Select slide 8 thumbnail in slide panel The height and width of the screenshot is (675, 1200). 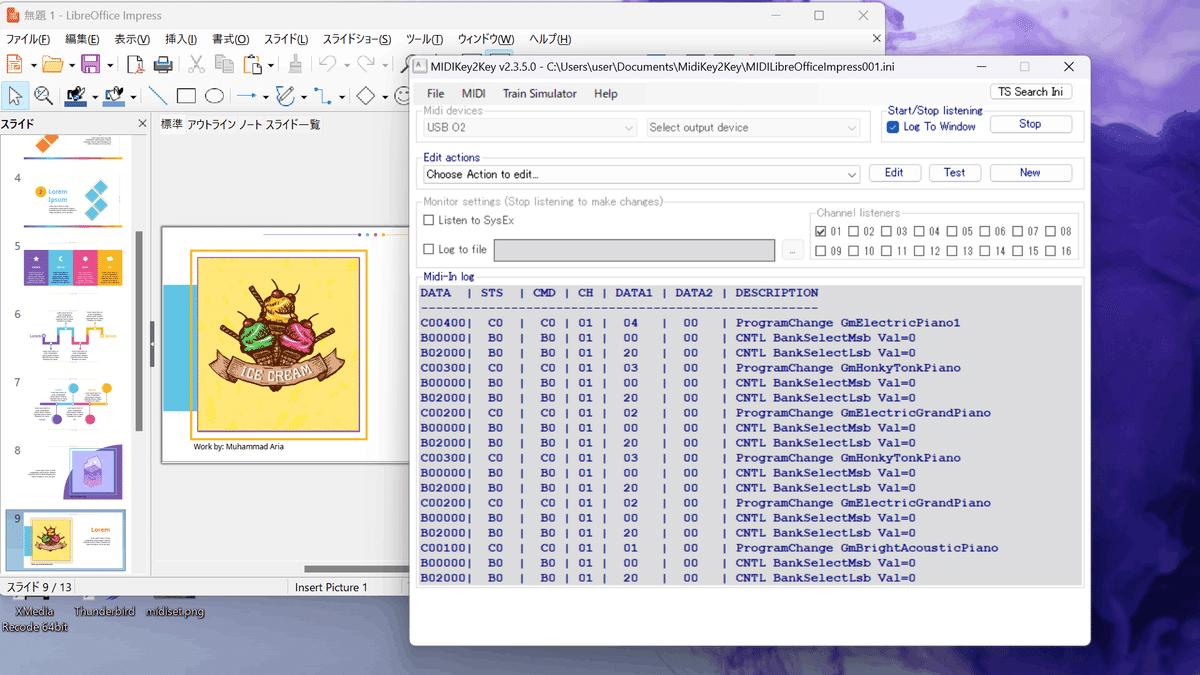point(73,472)
